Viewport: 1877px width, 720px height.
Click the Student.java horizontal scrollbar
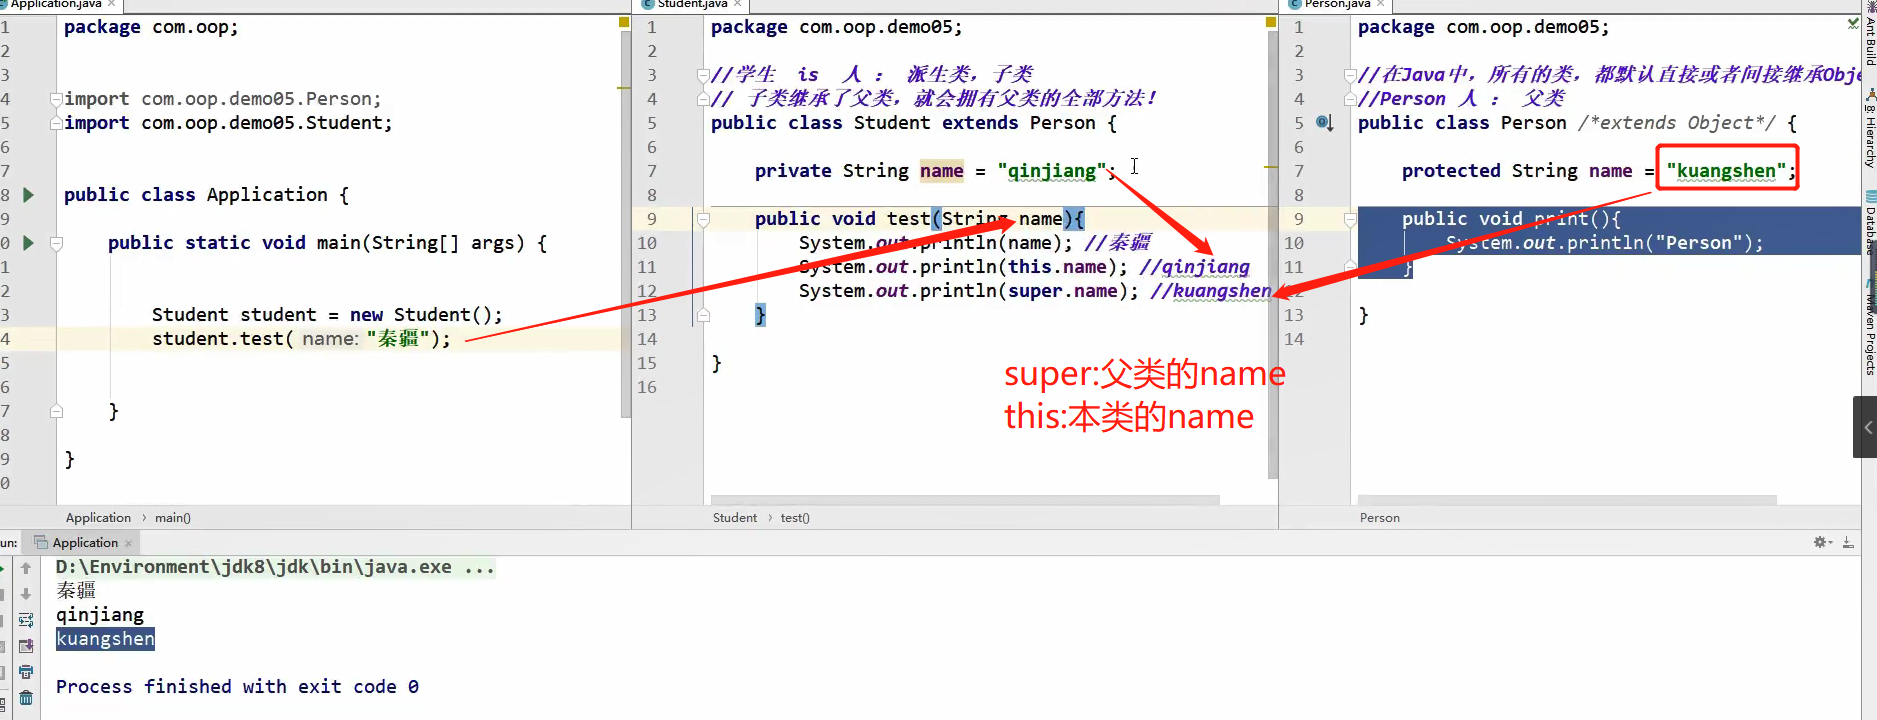coord(965,500)
